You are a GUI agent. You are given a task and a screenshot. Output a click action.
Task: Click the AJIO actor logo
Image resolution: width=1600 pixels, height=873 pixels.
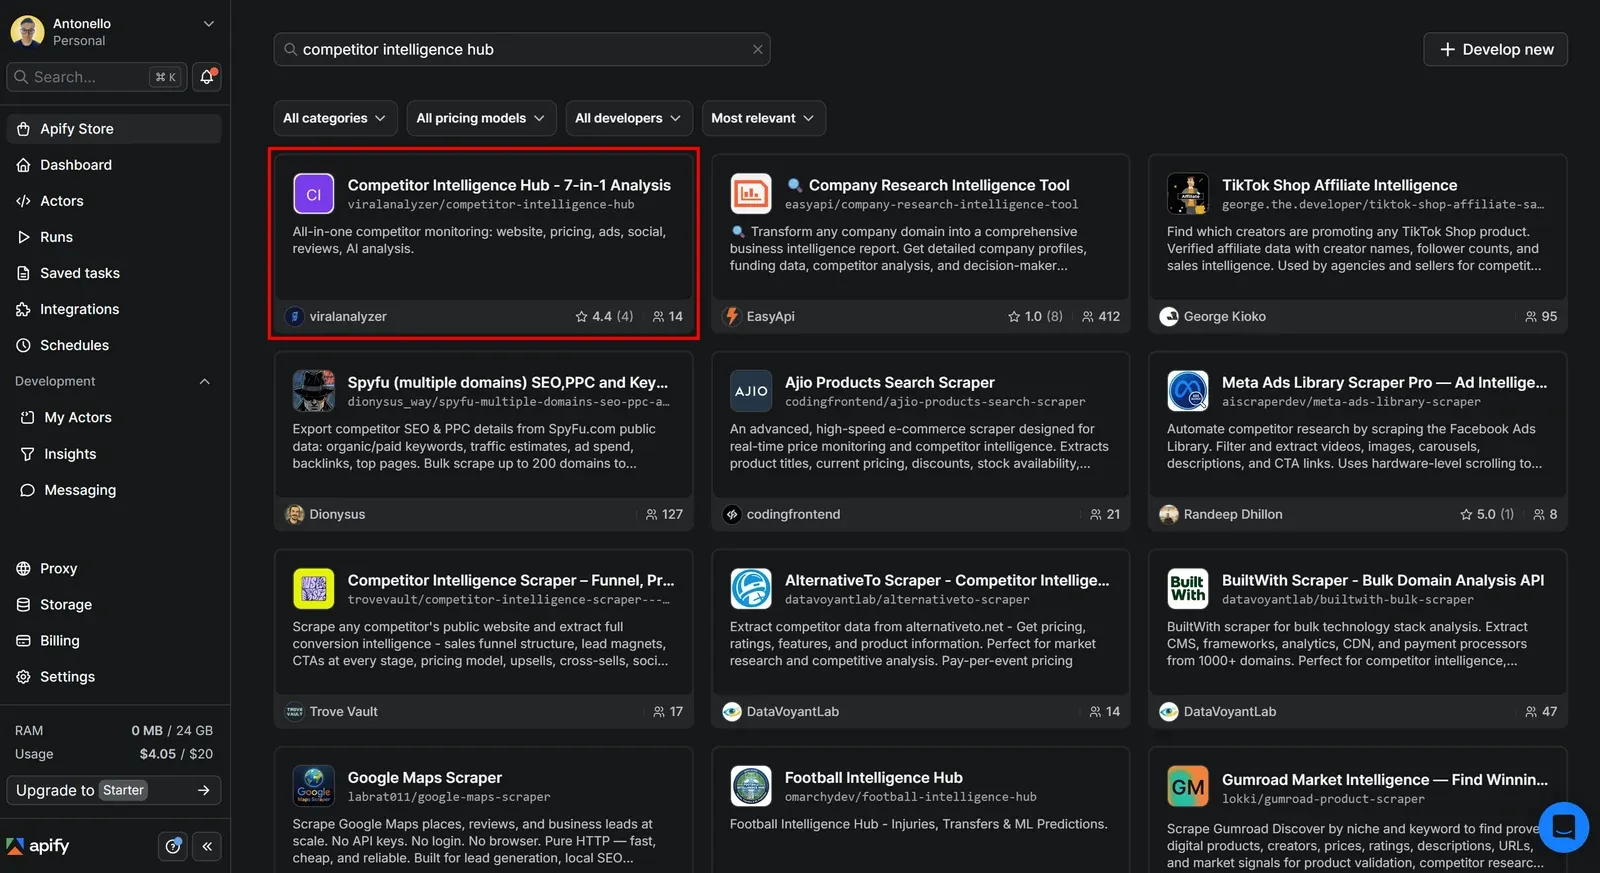pyautogui.click(x=751, y=391)
